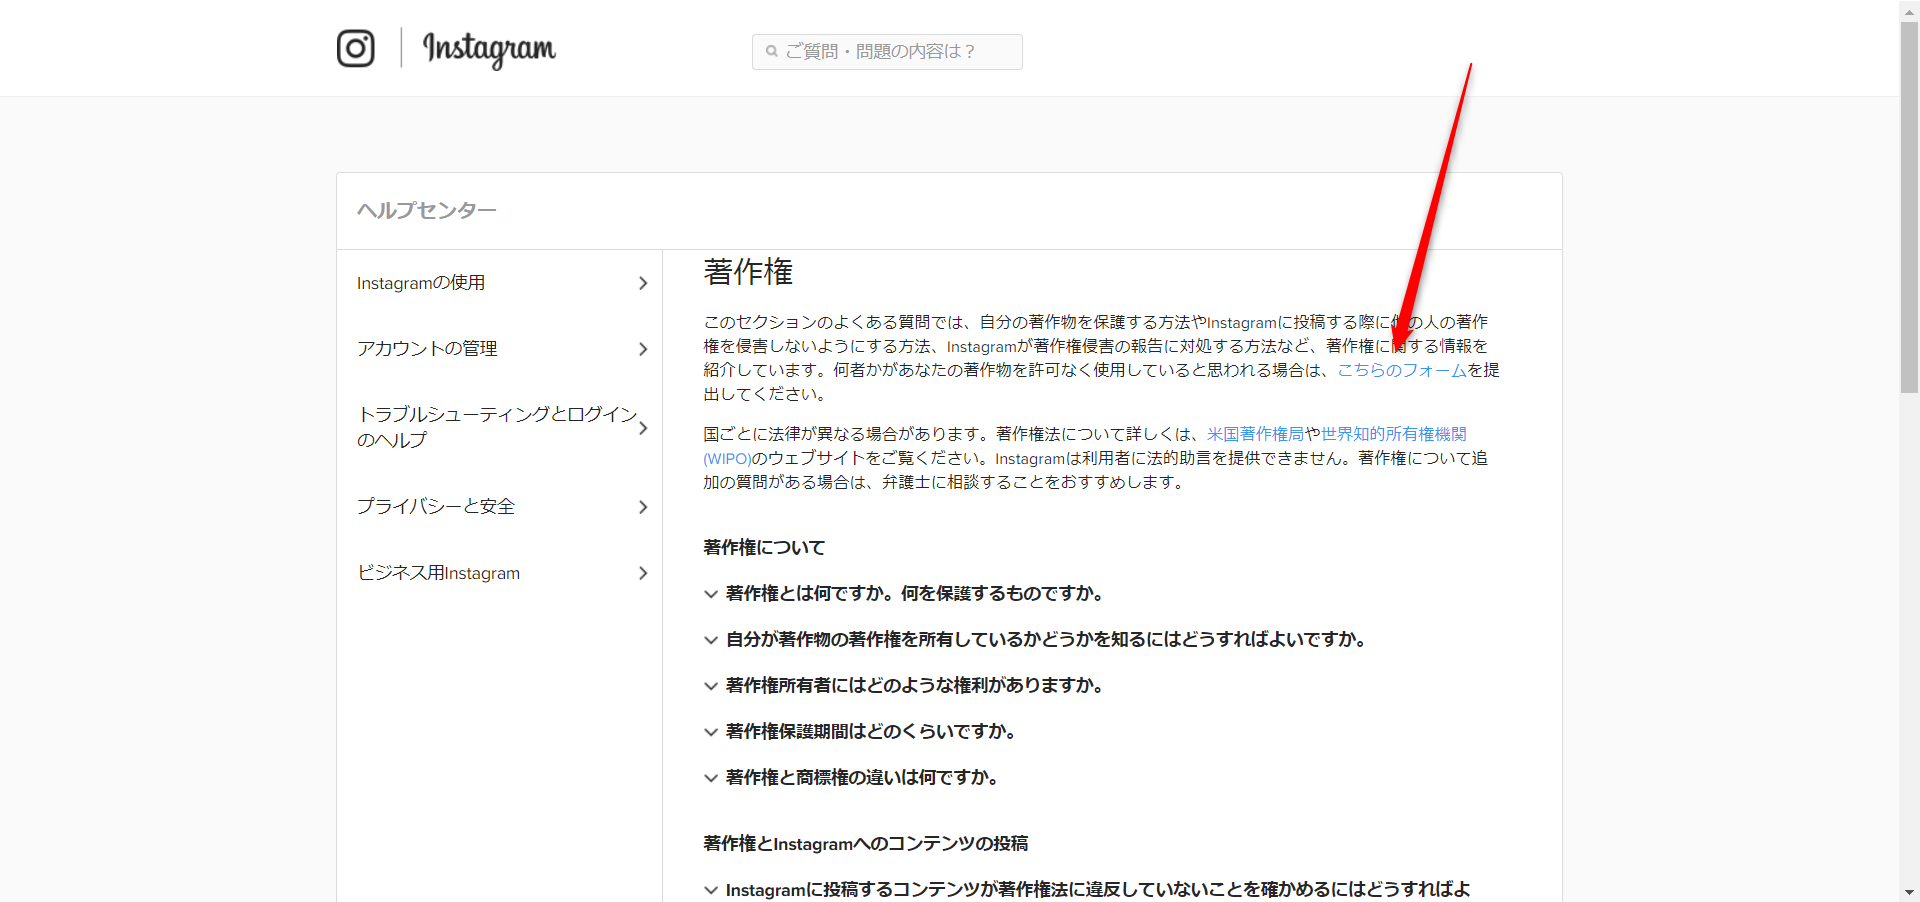Screen dimensions: 1920x902
Task: Click the search magnifier icon
Action: pos(772,51)
